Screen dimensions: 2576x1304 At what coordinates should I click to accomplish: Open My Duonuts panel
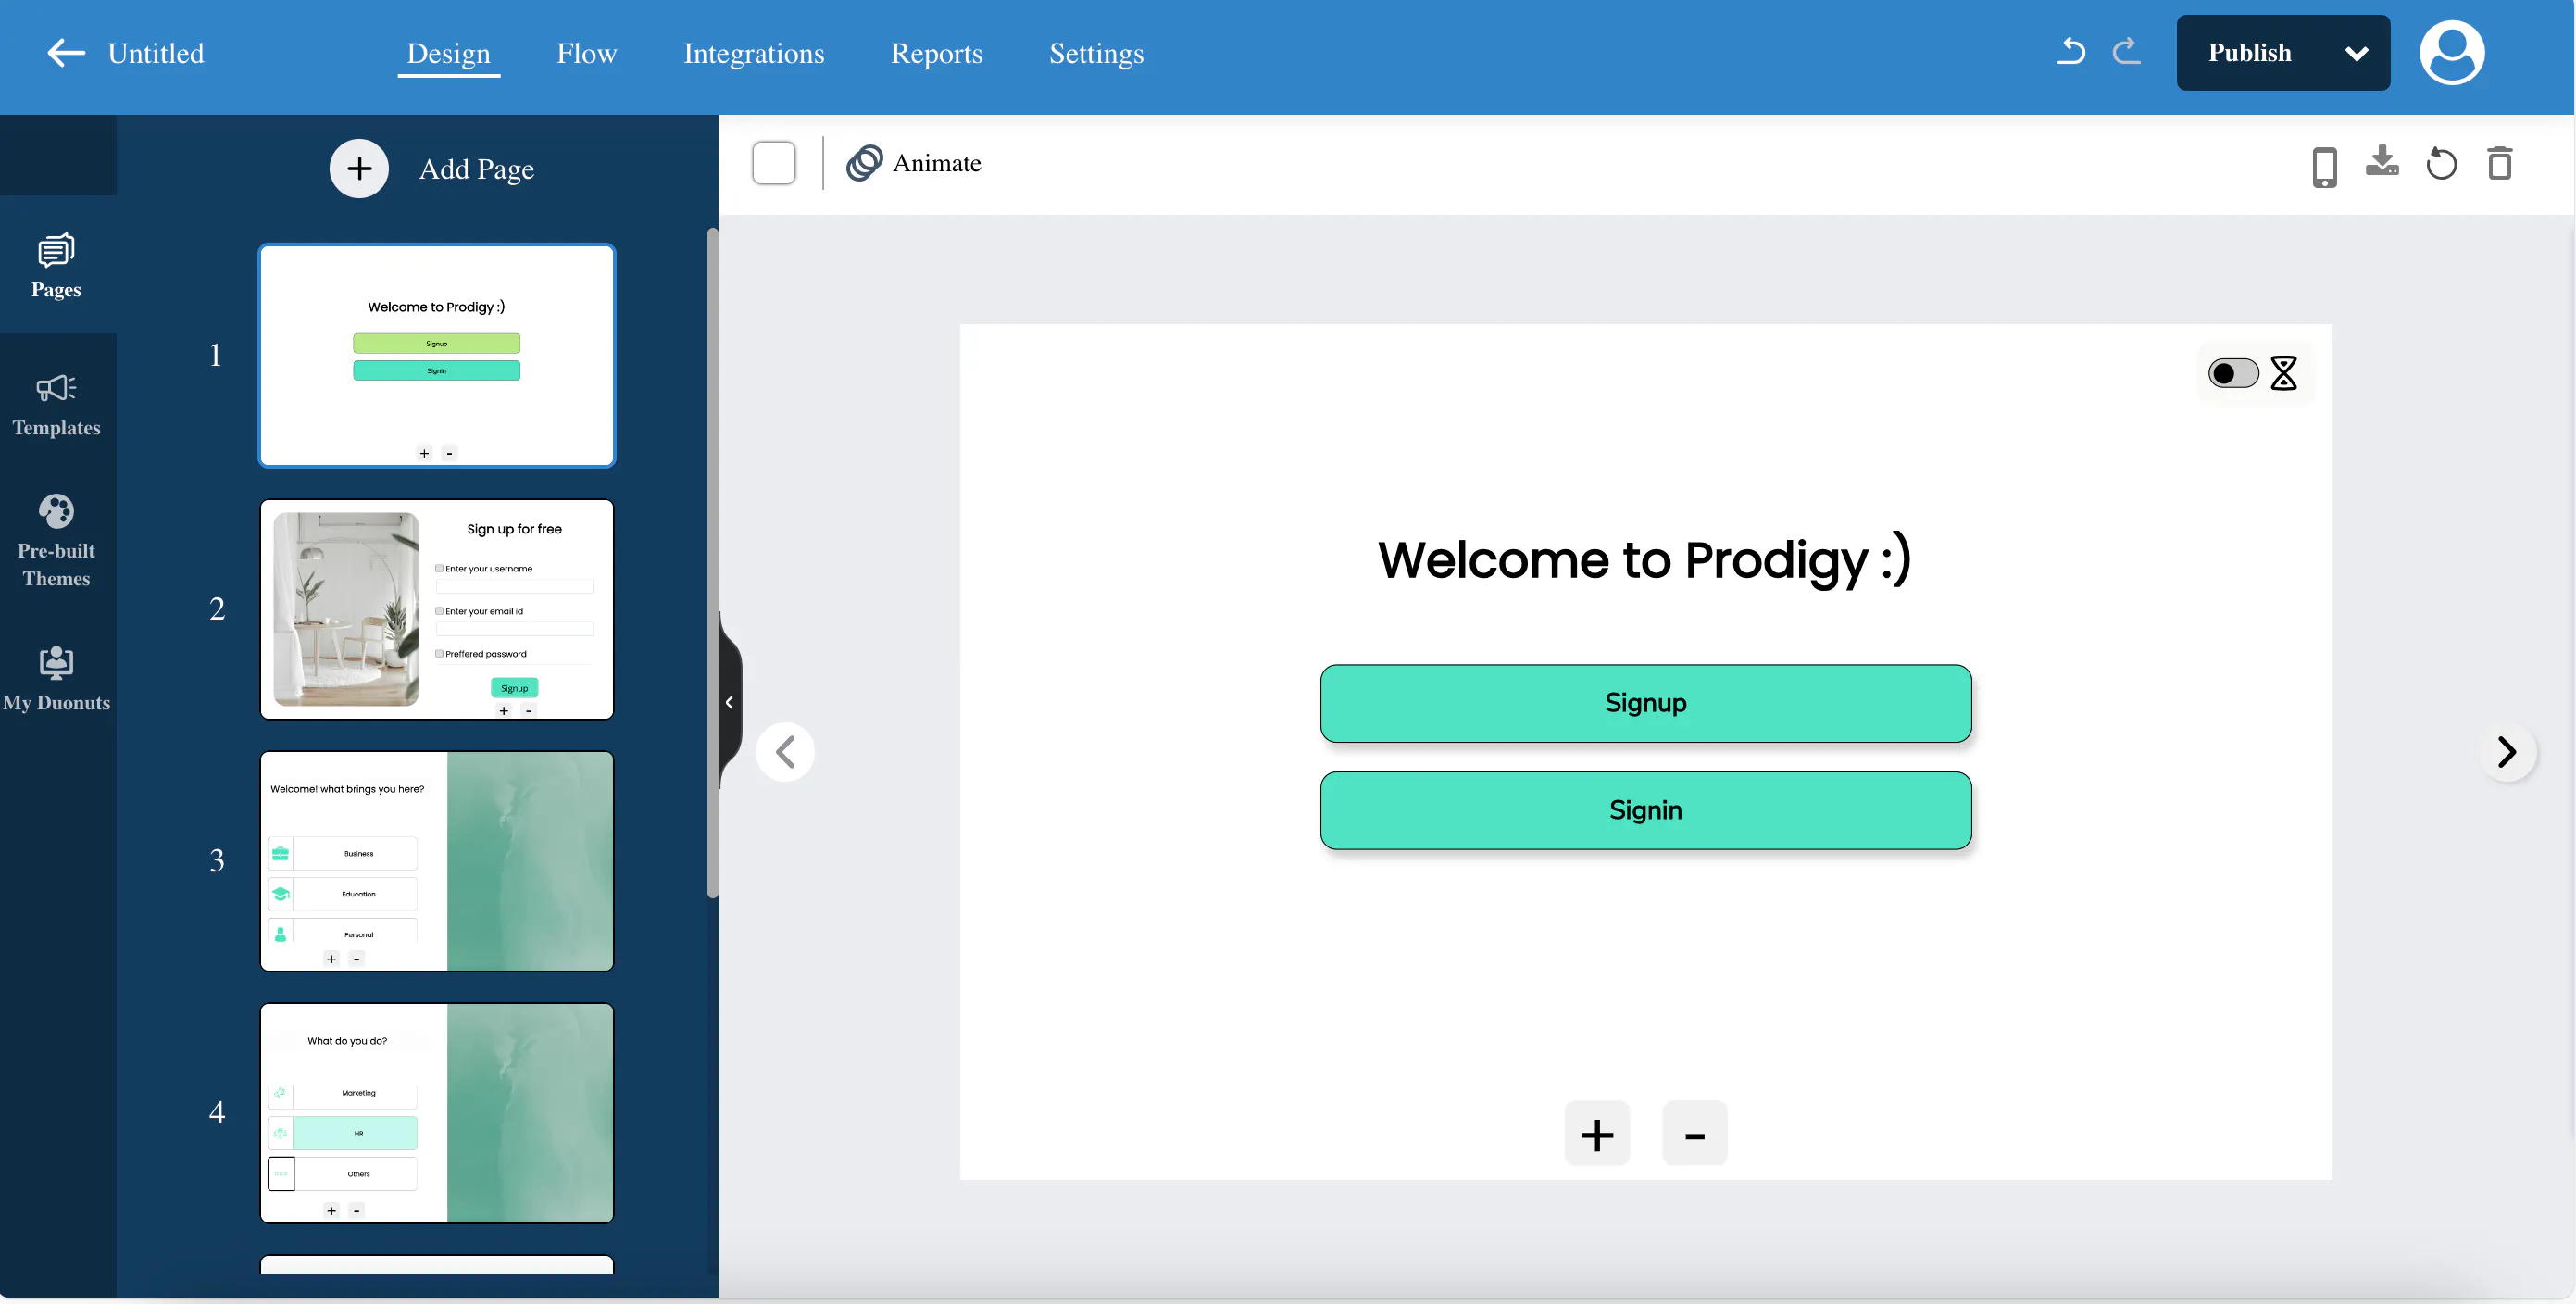click(56, 678)
